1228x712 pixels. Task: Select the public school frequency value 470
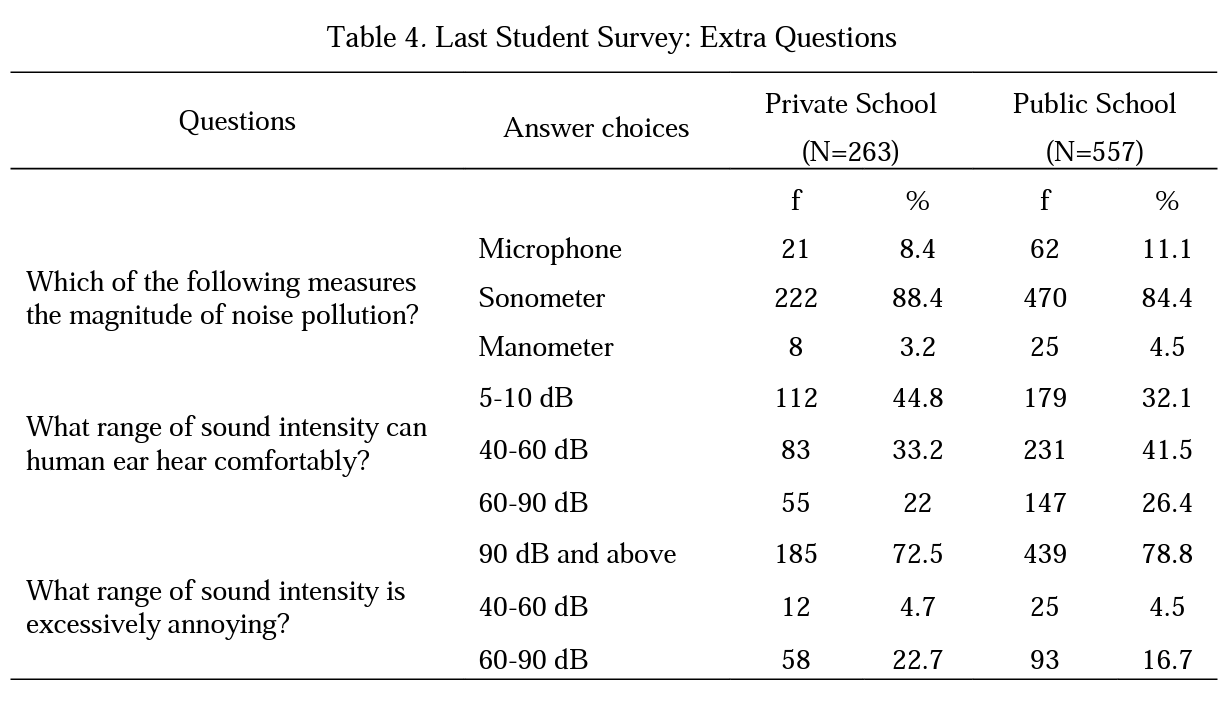[1045, 298]
